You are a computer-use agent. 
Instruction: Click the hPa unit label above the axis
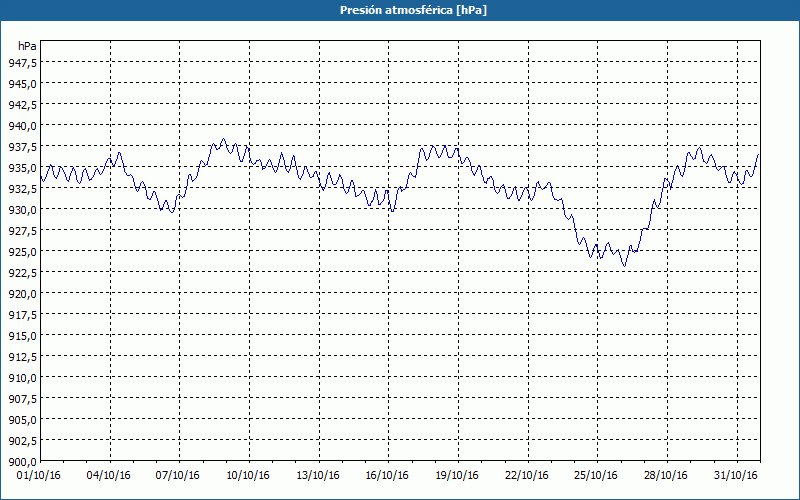pyautogui.click(x=27, y=46)
